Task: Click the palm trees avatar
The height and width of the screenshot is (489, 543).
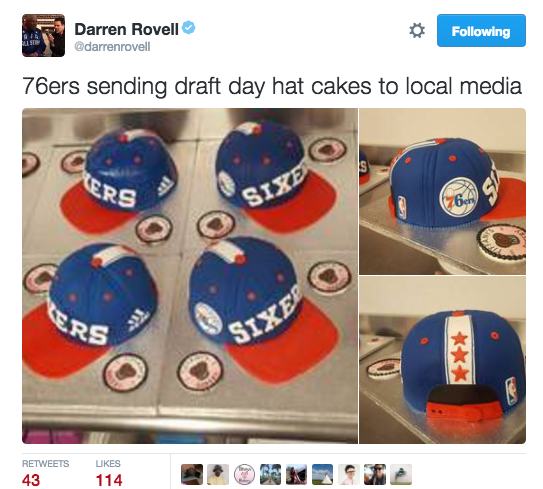Action: coord(270,474)
